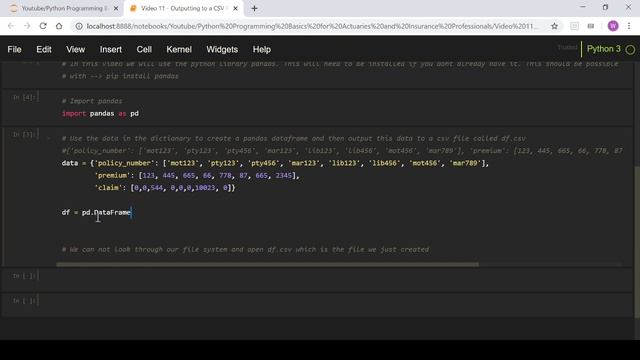Open the Chrome three-dot menu
Viewport: 640px width, 360px height.
[629, 26]
